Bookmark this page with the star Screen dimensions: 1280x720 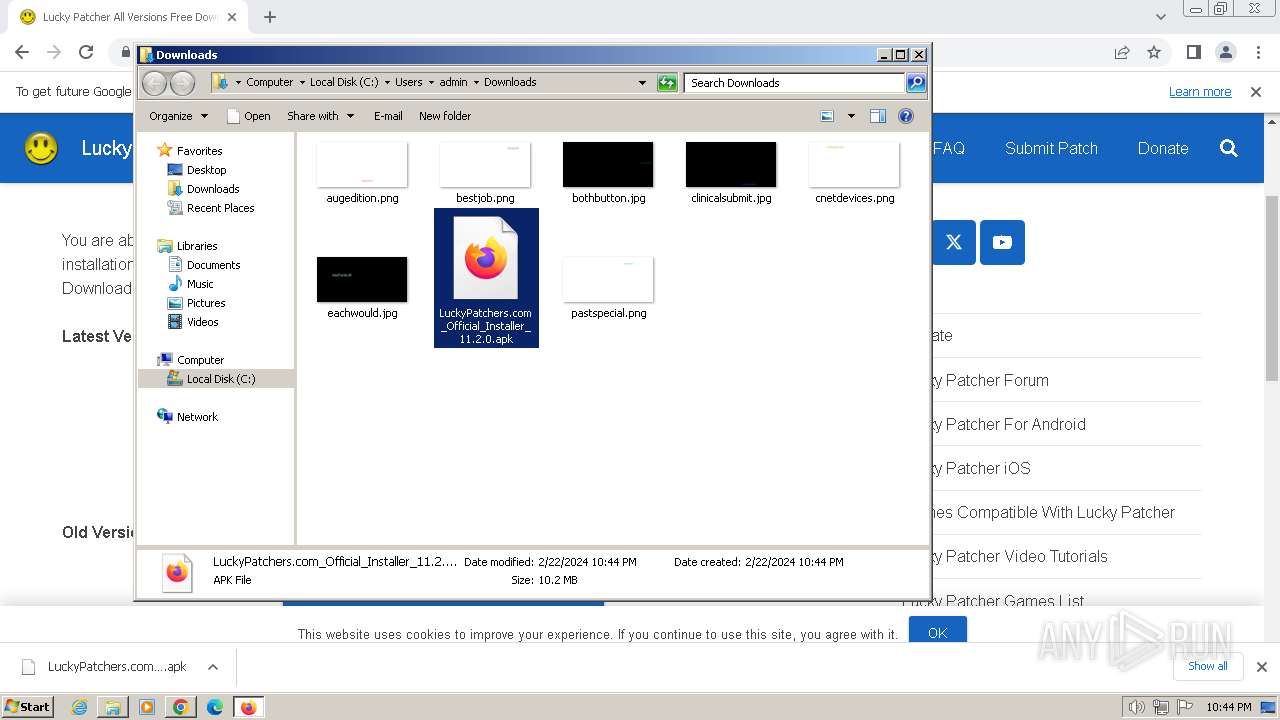tap(1154, 52)
